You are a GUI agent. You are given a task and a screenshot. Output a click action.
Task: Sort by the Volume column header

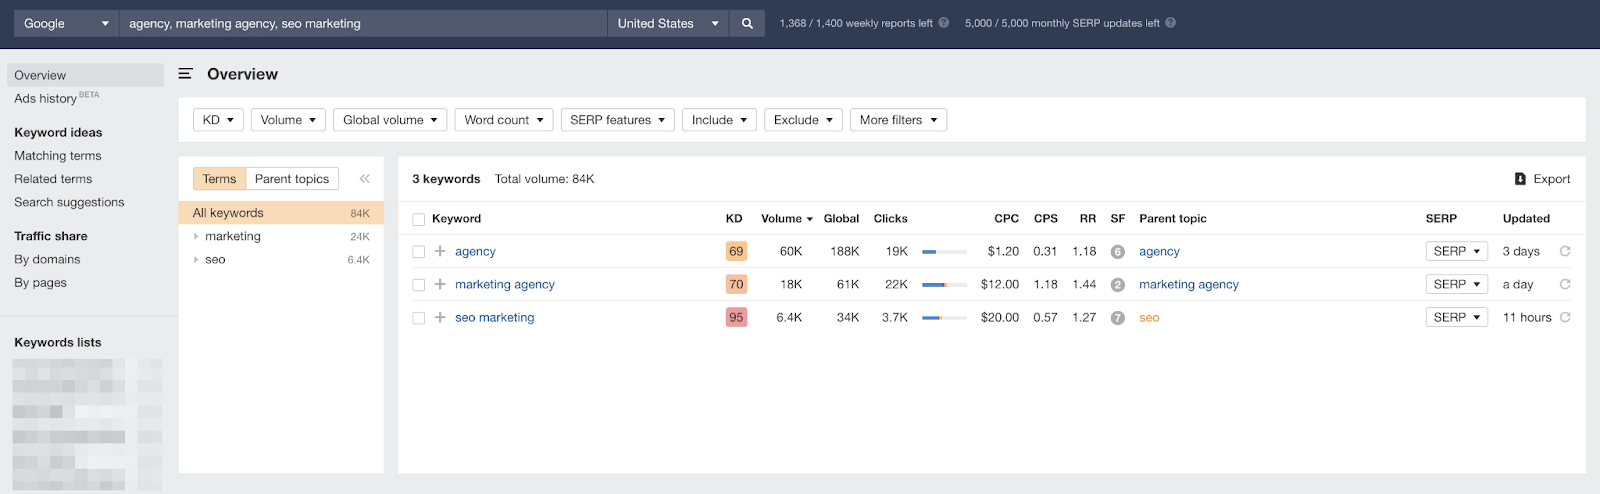tap(786, 218)
